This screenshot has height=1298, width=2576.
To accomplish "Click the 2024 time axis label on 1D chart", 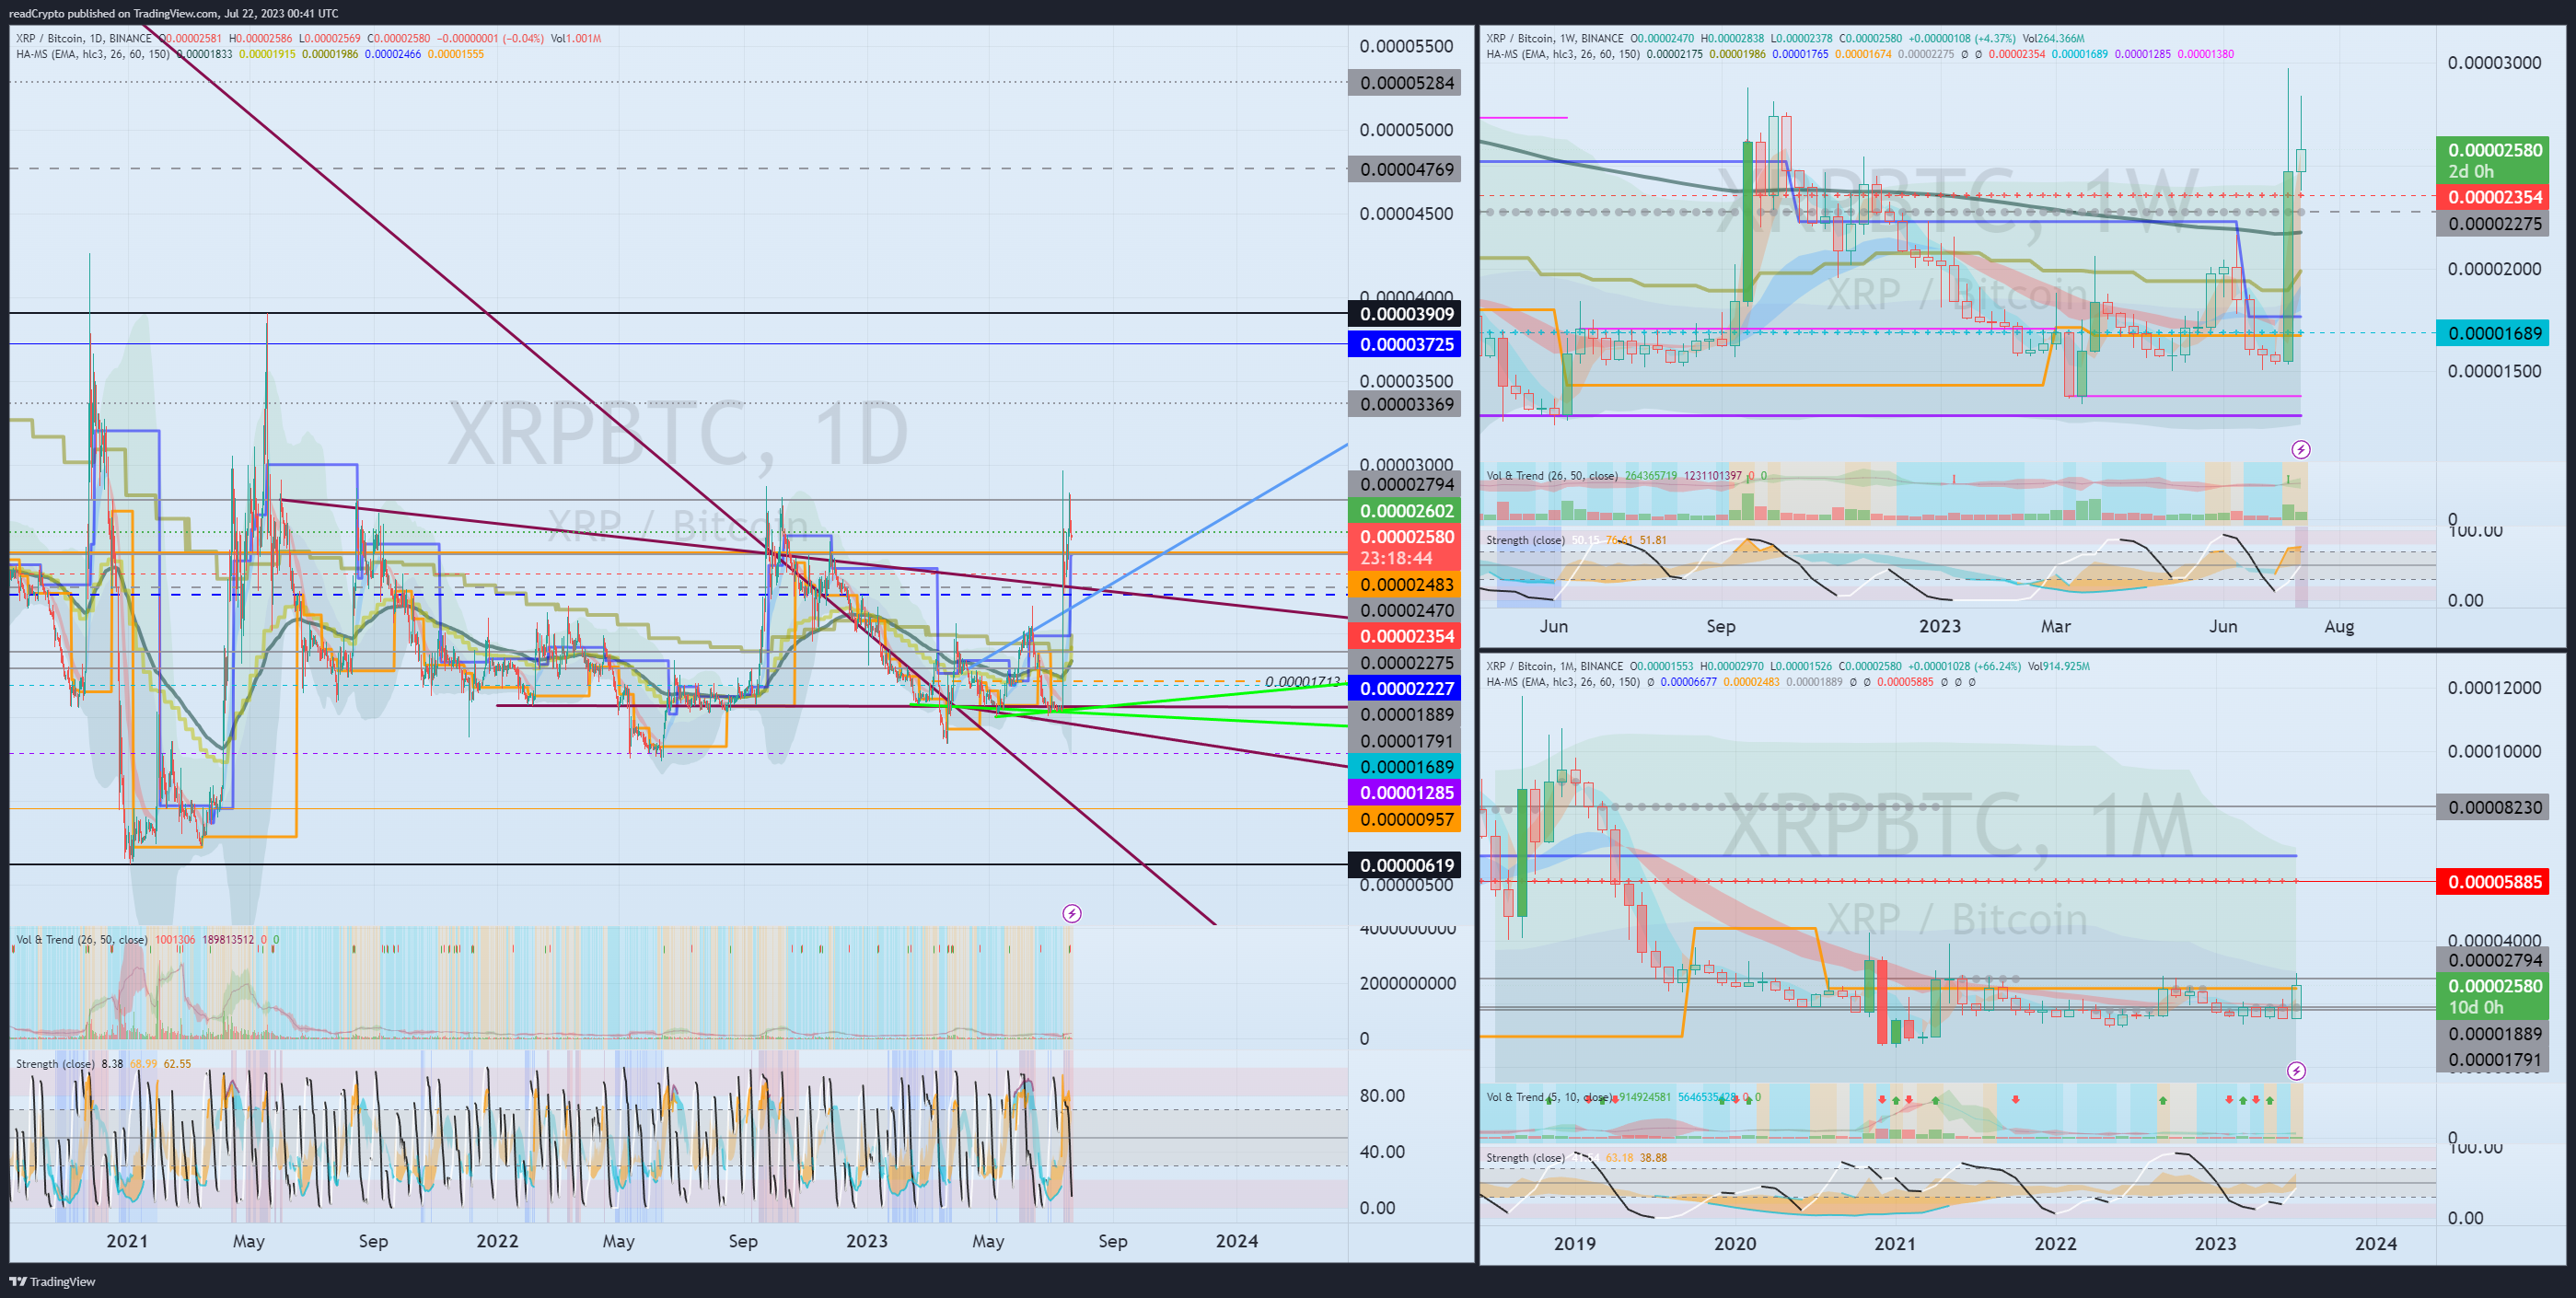I will [x=1236, y=1241].
